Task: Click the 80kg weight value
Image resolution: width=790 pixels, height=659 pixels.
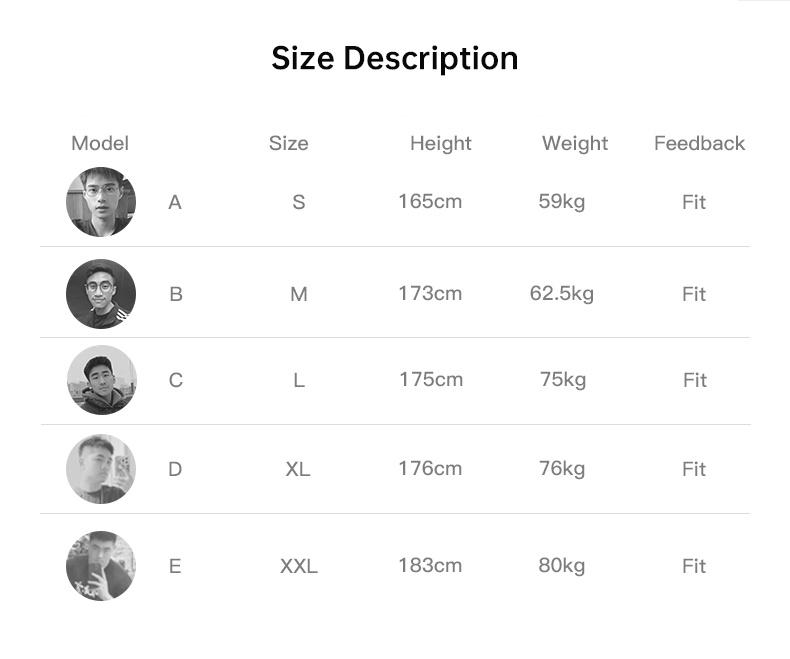Action: 562,565
